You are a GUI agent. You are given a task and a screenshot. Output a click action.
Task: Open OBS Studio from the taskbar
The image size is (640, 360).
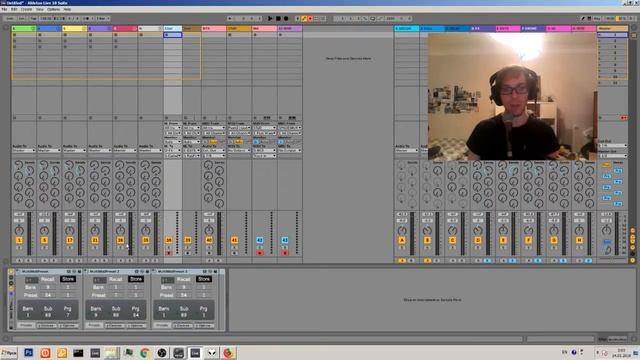(x=162, y=353)
